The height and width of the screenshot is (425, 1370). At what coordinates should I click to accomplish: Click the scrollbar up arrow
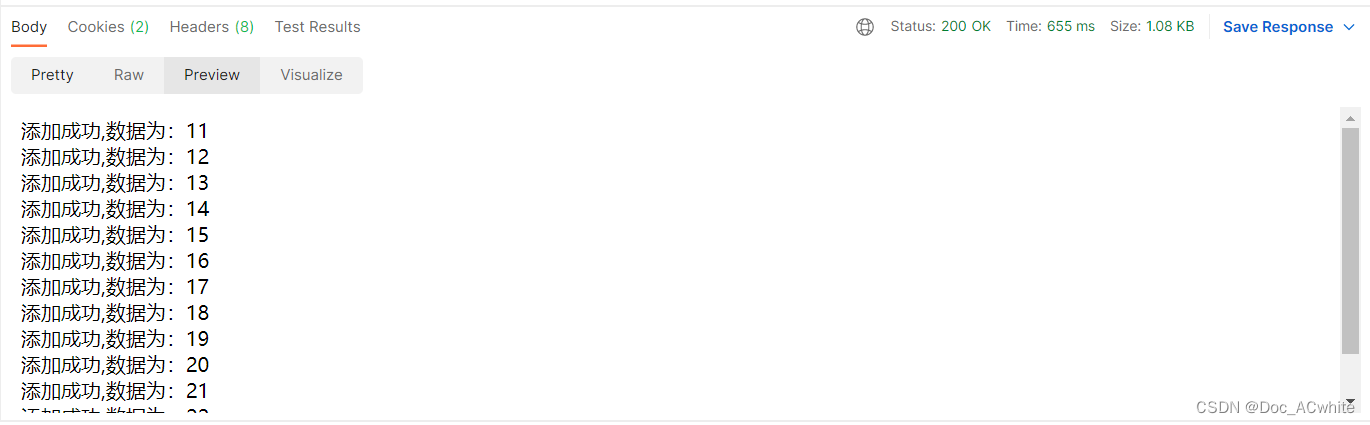pos(1351,118)
